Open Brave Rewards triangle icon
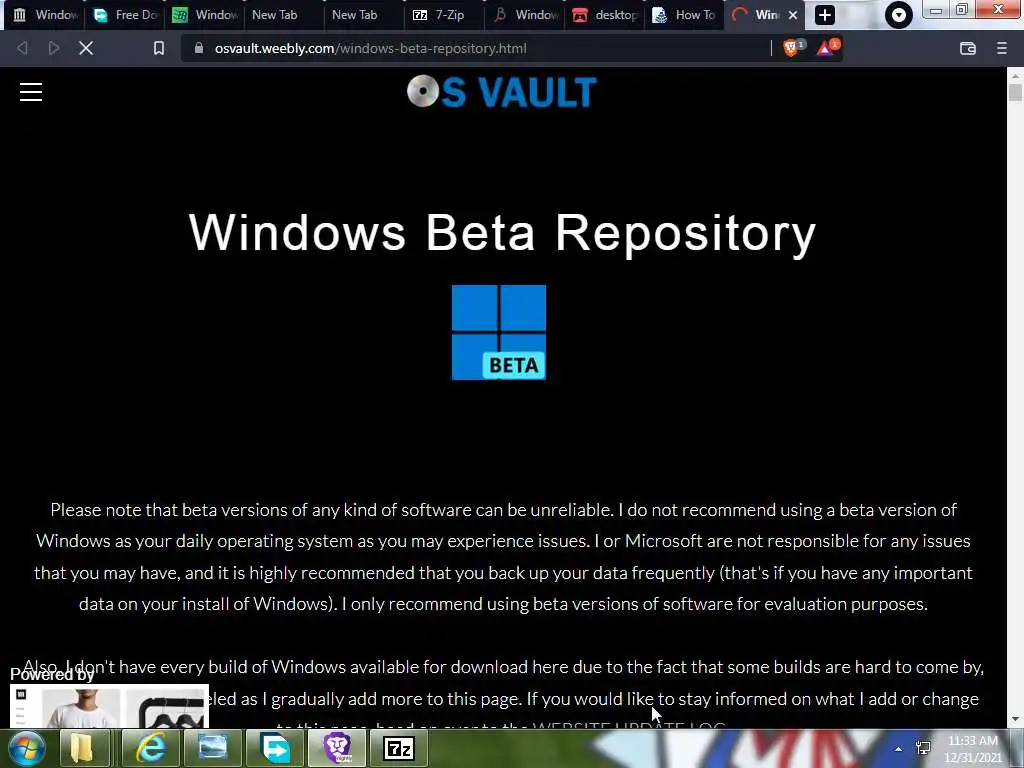 point(827,48)
